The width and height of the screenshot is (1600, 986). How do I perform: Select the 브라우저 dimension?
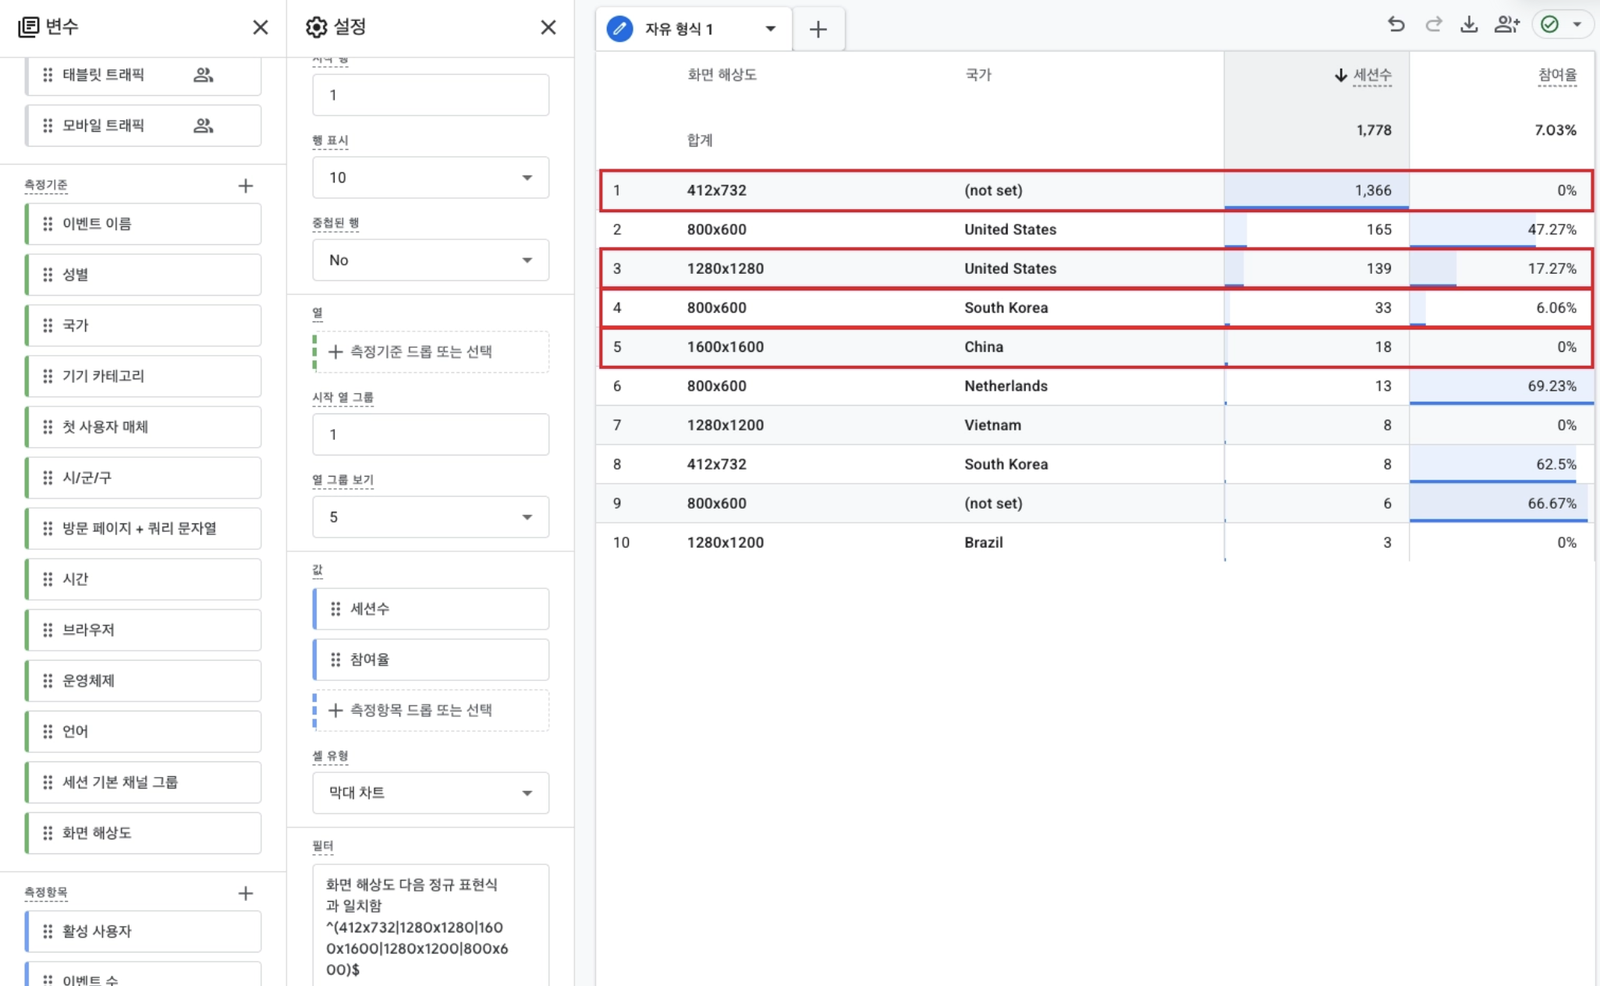144,630
